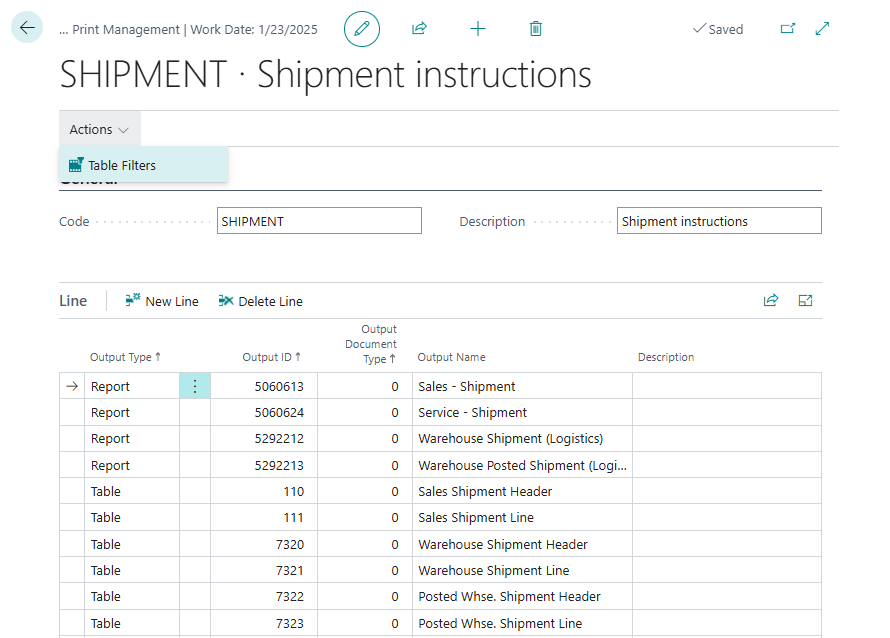Navigate back using the circular arrow icon
This screenshot has width=890, height=638.
26,27
